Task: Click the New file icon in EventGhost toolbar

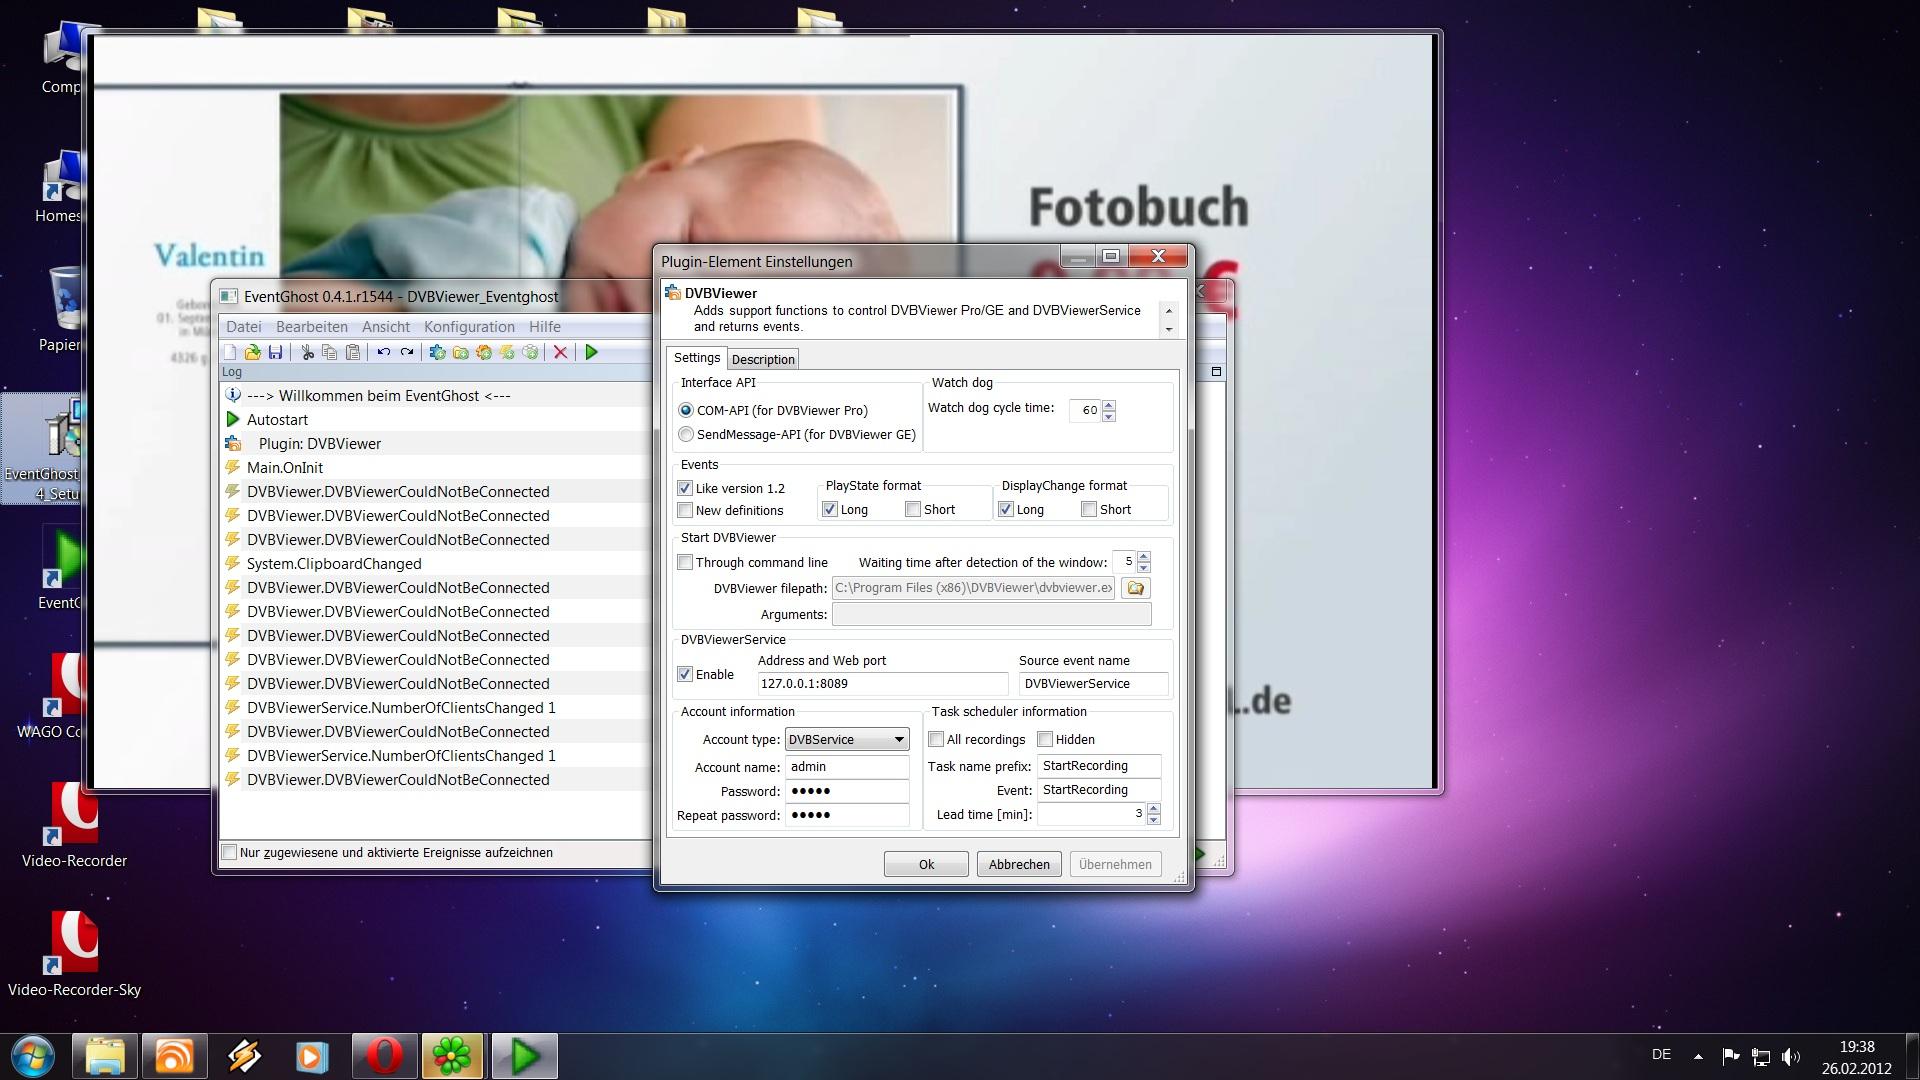Action: 231,352
